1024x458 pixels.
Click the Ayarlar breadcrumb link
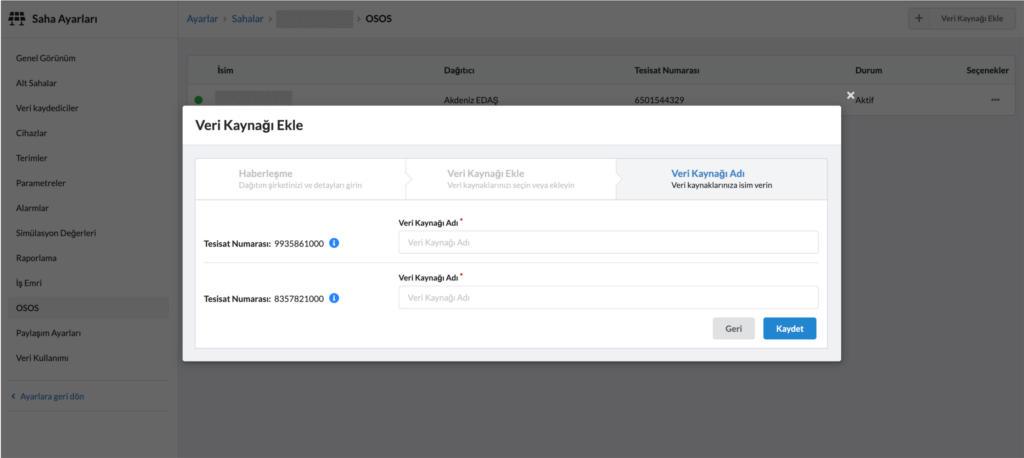(203, 19)
